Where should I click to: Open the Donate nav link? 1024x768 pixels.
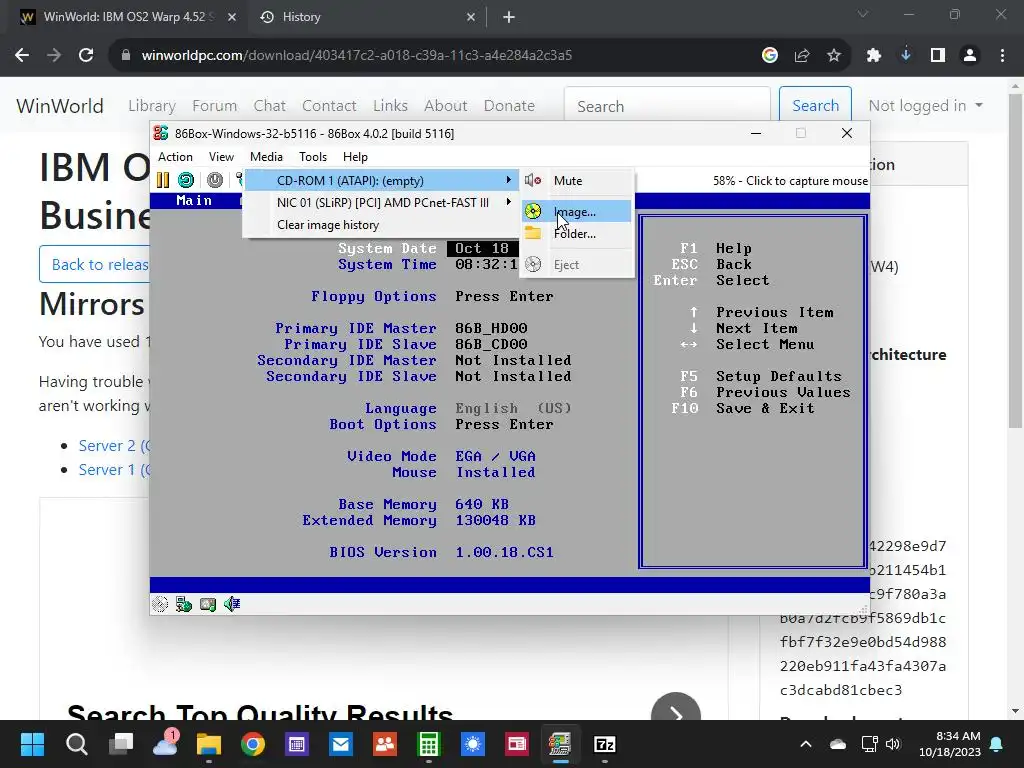point(509,106)
